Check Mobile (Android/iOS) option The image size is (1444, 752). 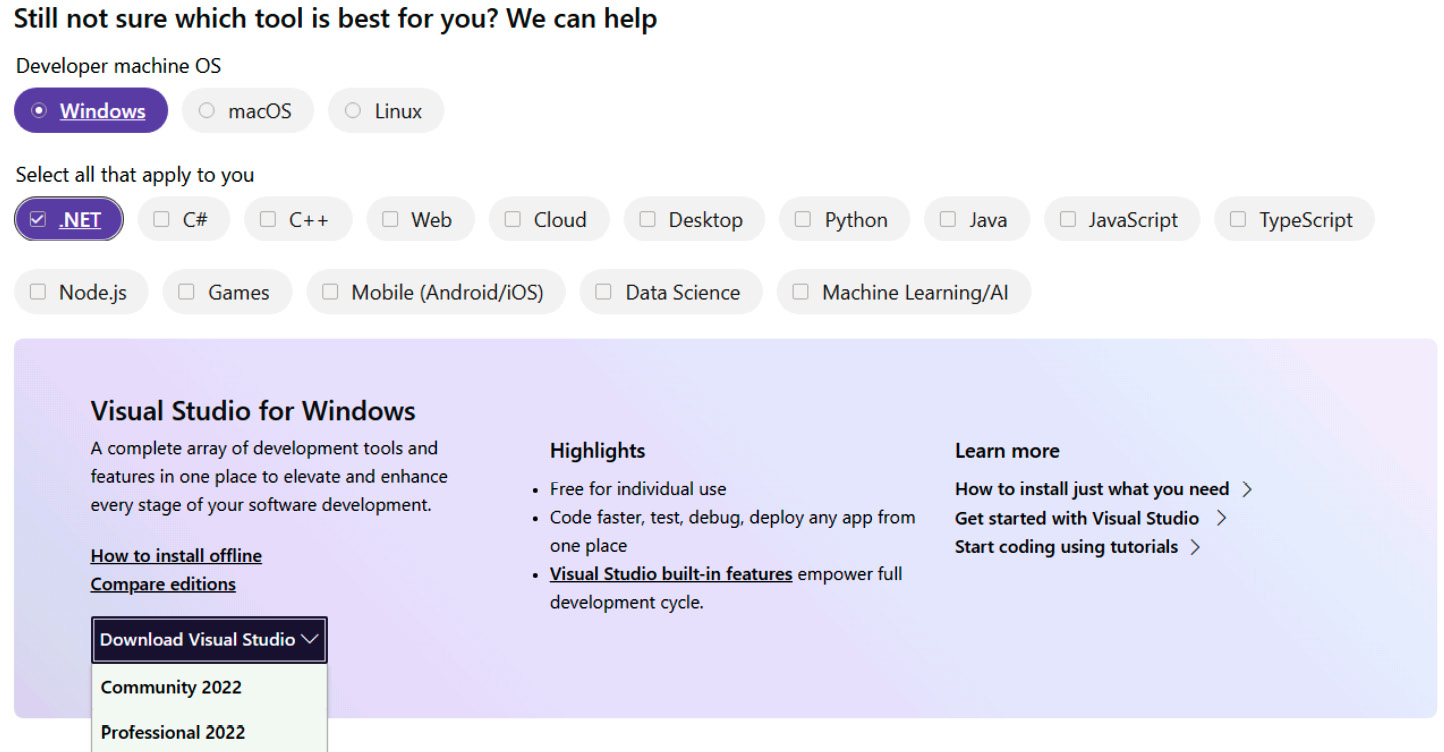click(x=435, y=292)
